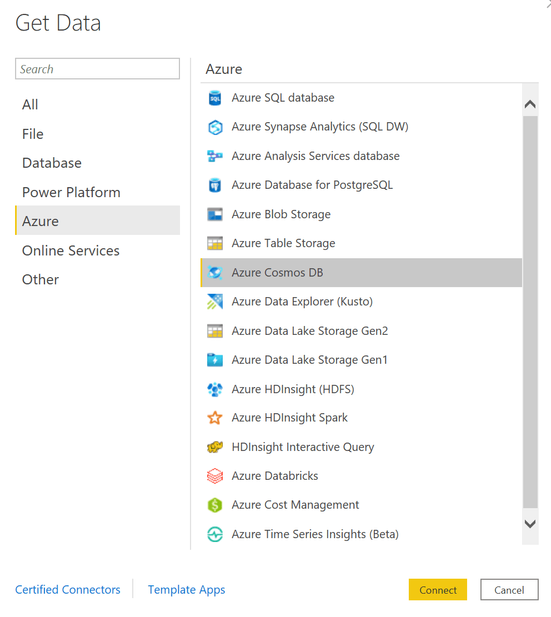Click the scroll up arrow of connector list
The width and height of the screenshot is (551, 617).
tap(530, 104)
